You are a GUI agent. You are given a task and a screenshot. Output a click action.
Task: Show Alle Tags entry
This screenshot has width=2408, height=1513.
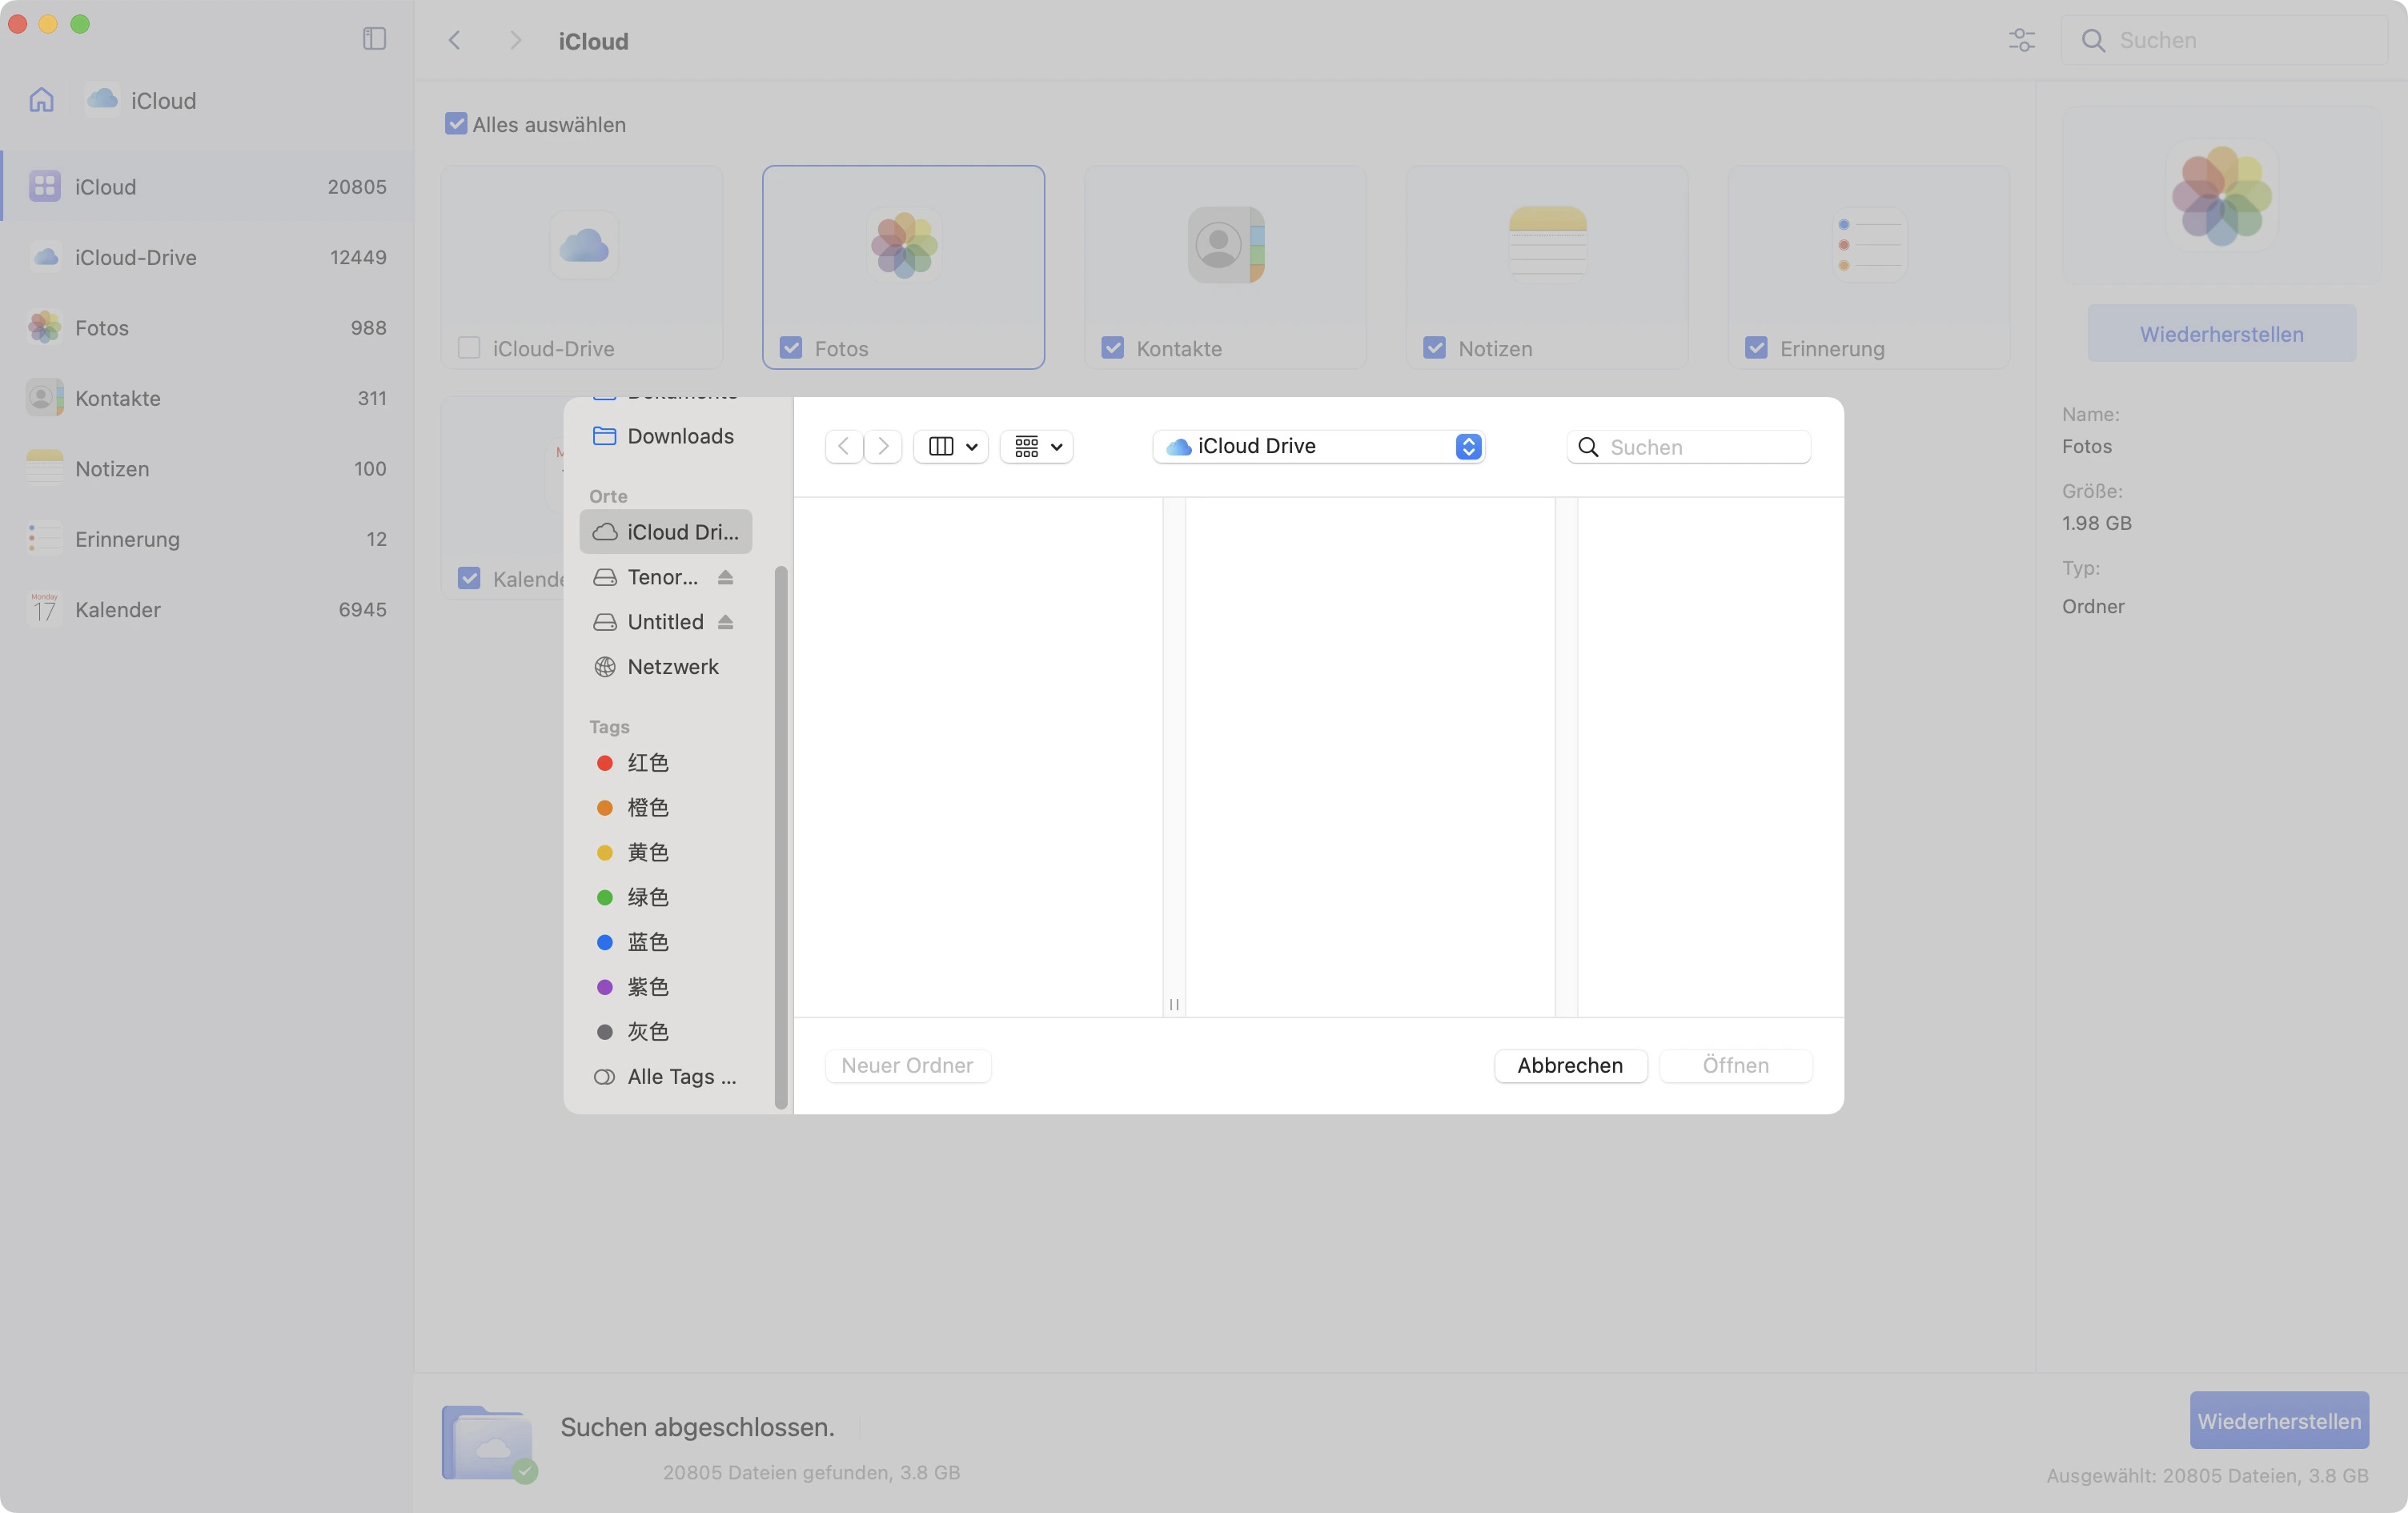point(665,1076)
